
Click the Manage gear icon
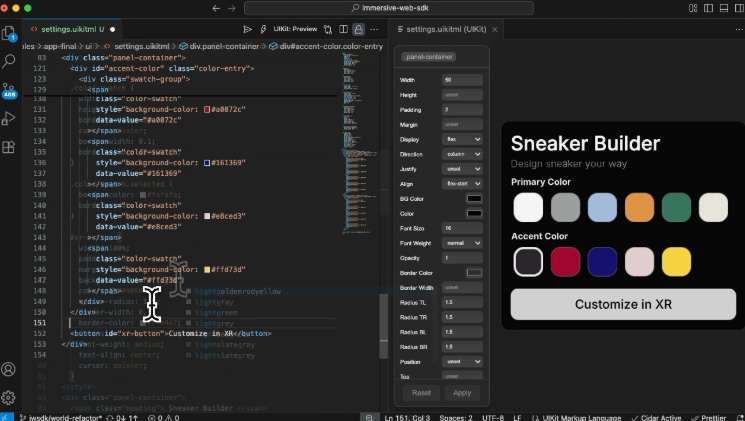coord(10,397)
